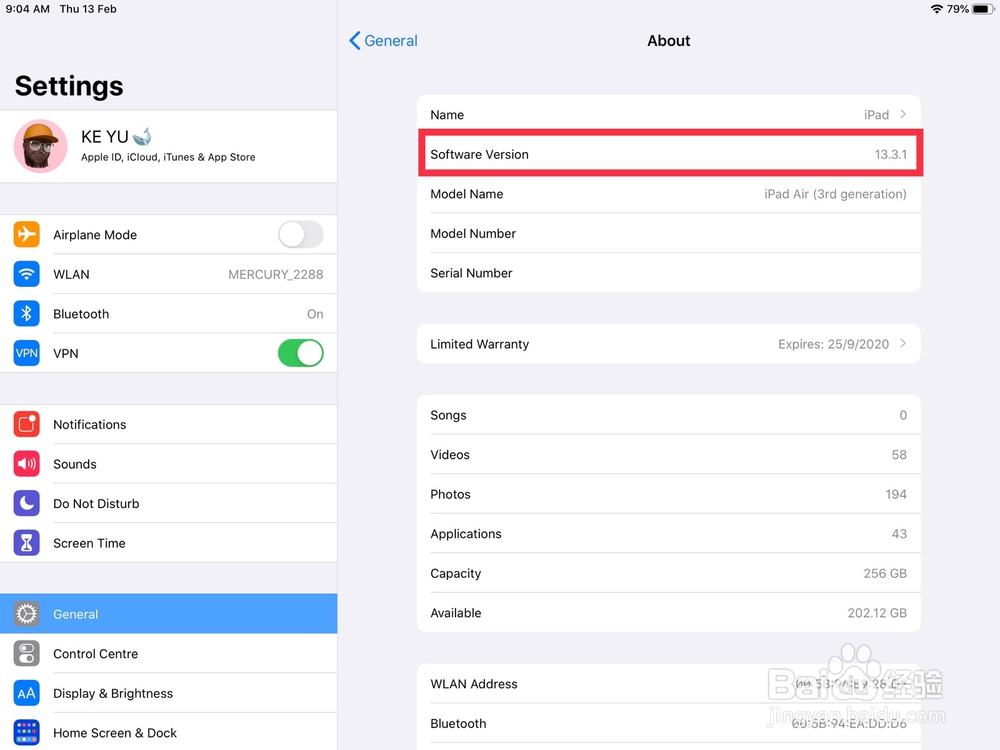Image resolution: width=1000 pixels, height=750 pixels.
Task: Tap the Available storage row
Action: coord(669,612)
